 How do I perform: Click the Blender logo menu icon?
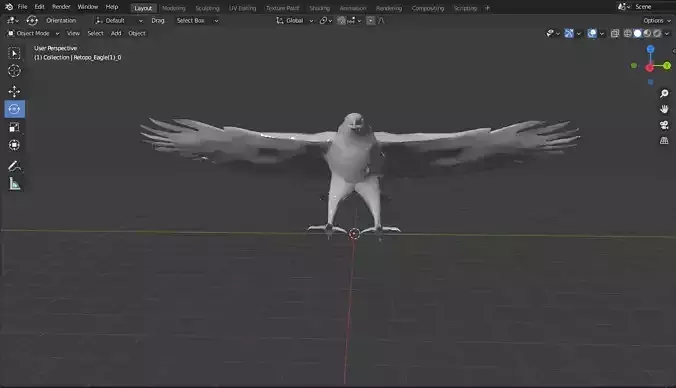coord(9,7)
